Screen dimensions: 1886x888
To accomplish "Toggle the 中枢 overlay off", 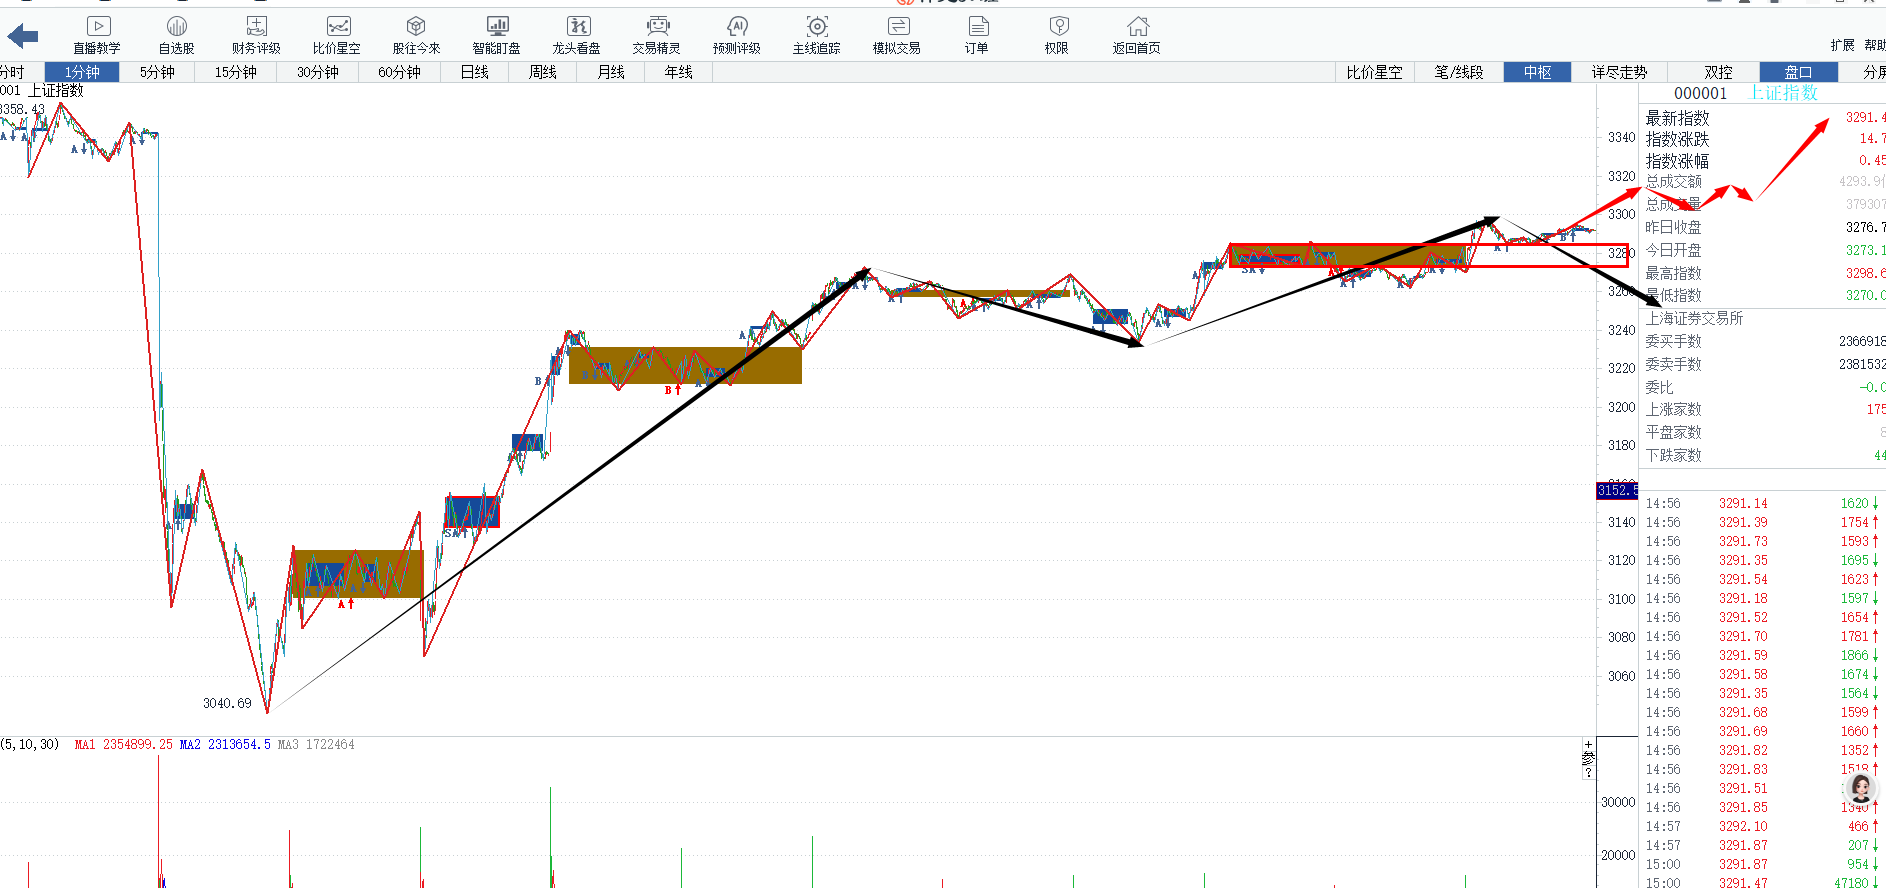I will (x=1537, y=72).
